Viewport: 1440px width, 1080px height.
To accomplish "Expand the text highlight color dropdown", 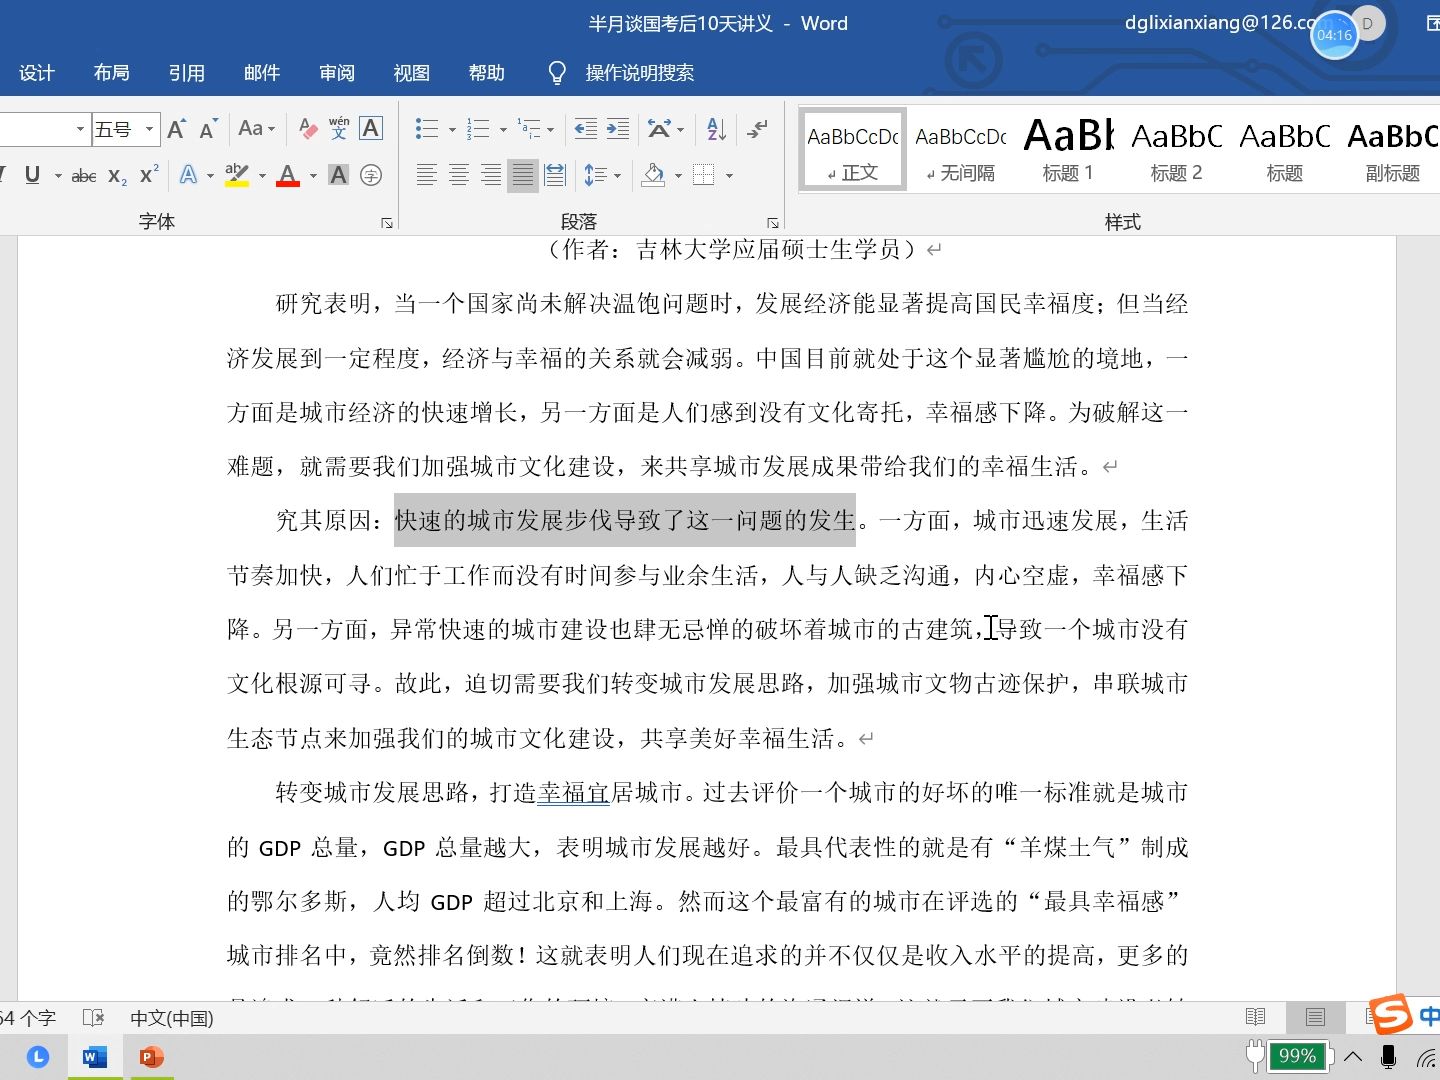I will pos(262,177).
